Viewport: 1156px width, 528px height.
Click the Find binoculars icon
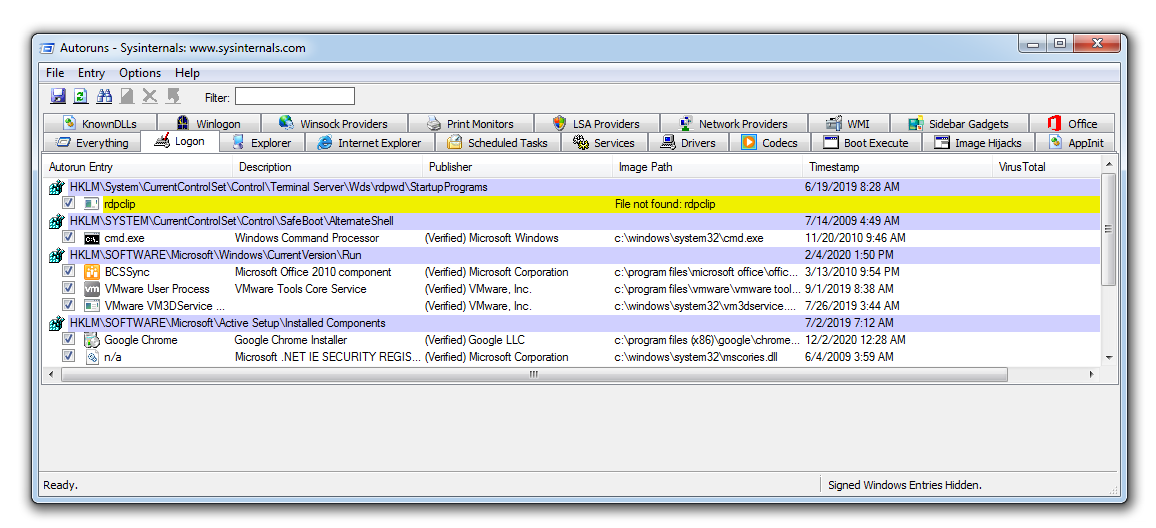click(x=104, y=96)
